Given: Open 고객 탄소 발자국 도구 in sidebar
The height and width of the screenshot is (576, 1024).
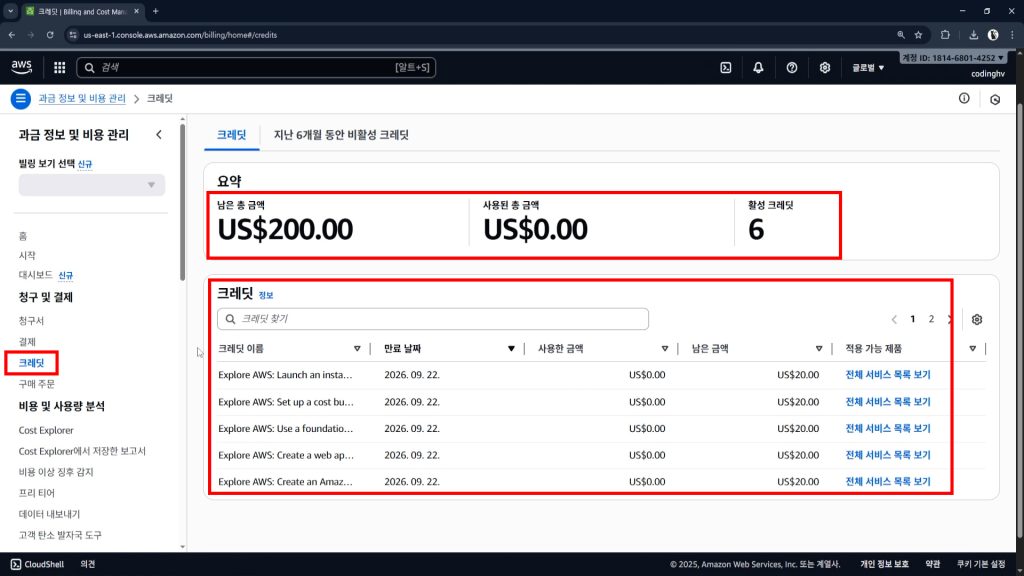Looking at the screenshot, I should 60,535.
